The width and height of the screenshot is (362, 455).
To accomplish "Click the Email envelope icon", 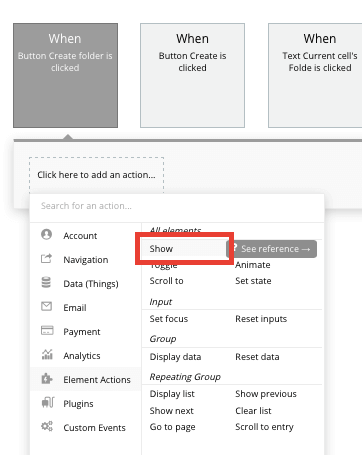I will click(x=46, y=306).
